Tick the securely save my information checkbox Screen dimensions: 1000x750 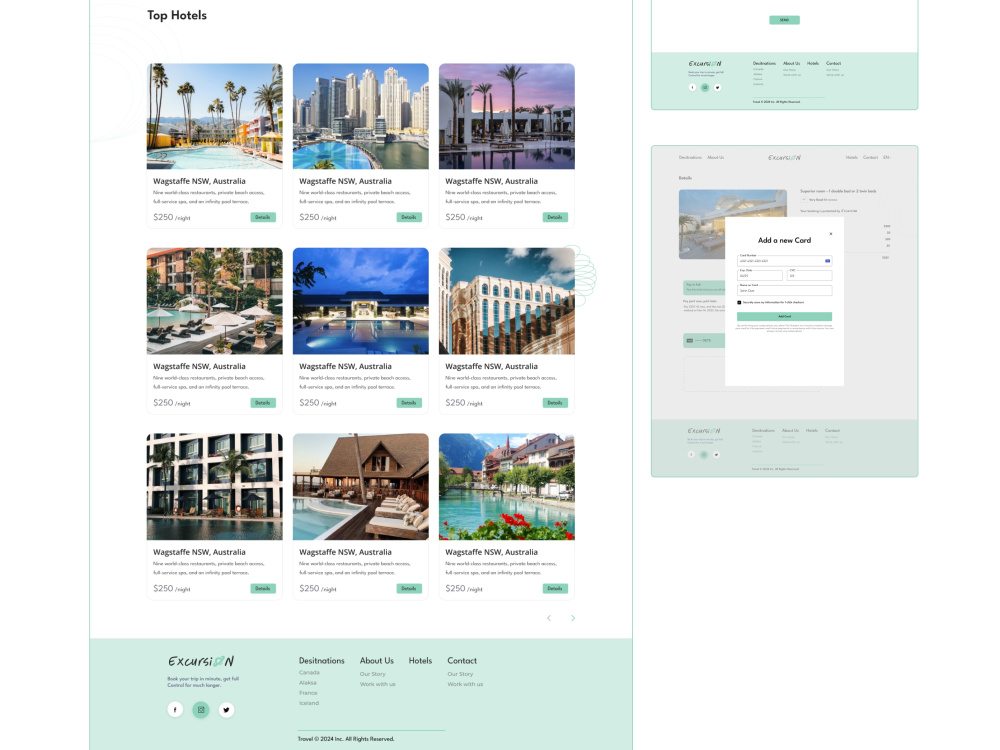(739, 302)
